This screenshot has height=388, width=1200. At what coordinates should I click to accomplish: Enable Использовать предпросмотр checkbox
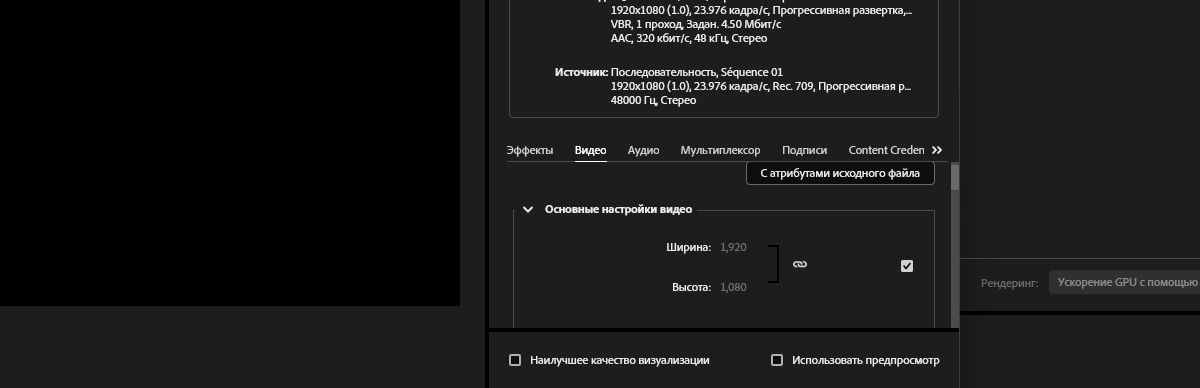tap(777, 360)
